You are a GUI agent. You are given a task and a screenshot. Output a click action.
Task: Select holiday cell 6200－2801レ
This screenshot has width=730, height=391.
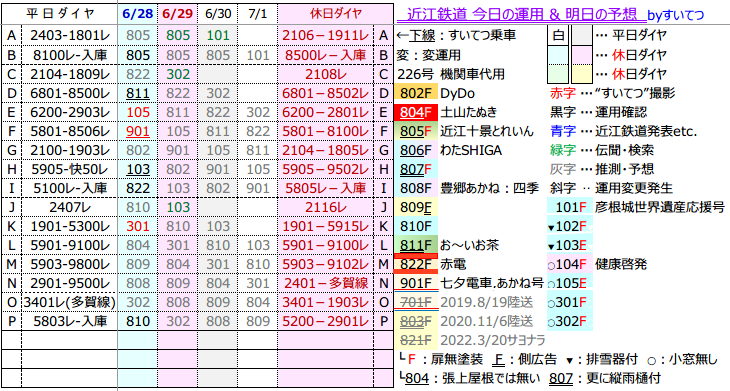pos(325,112)
